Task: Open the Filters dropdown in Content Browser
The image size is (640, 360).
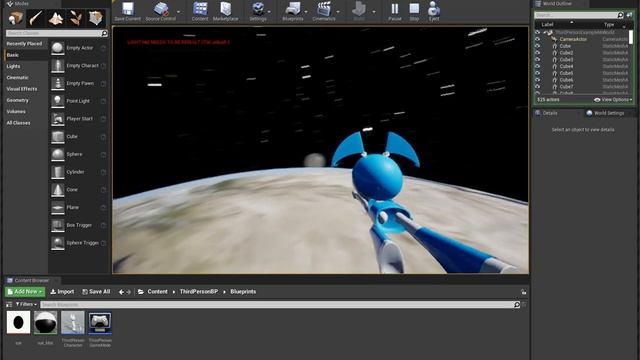Action: pos(26,304)
